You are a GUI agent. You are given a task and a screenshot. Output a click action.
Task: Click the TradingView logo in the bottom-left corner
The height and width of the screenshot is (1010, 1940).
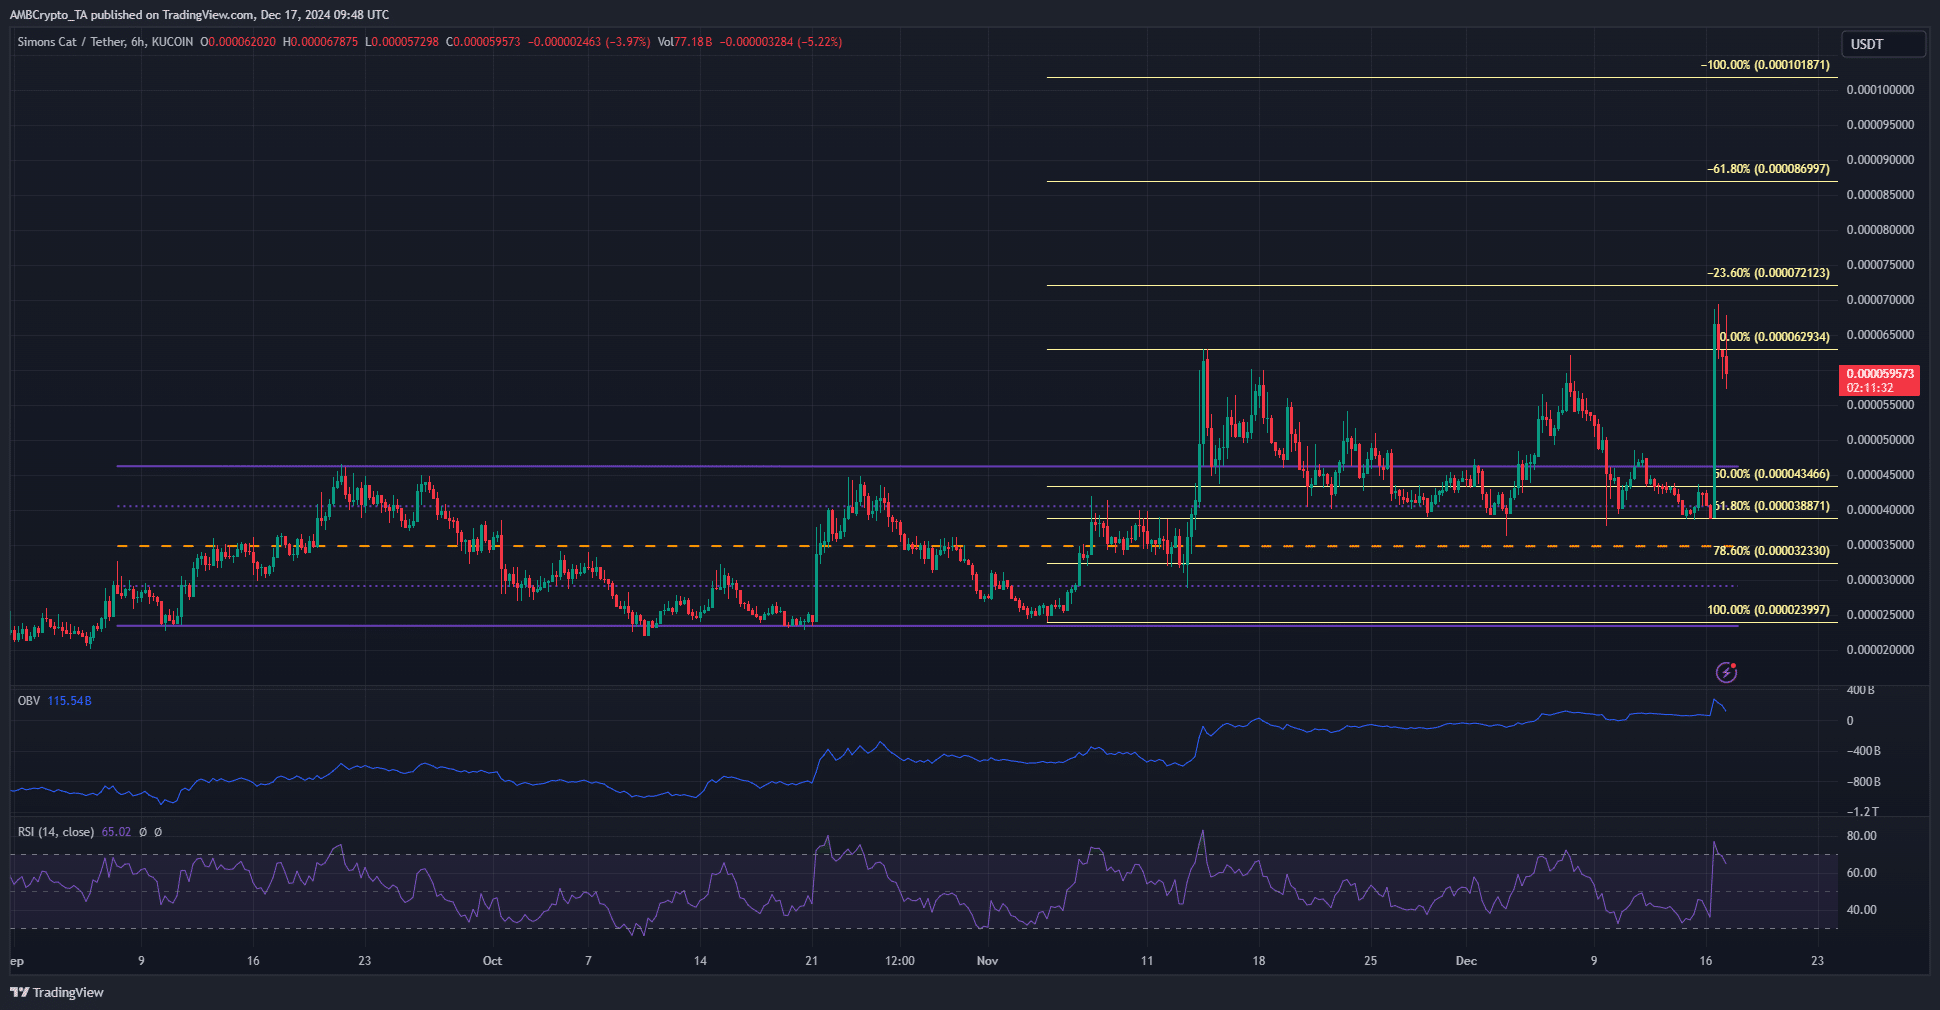(x=56, y=992)
